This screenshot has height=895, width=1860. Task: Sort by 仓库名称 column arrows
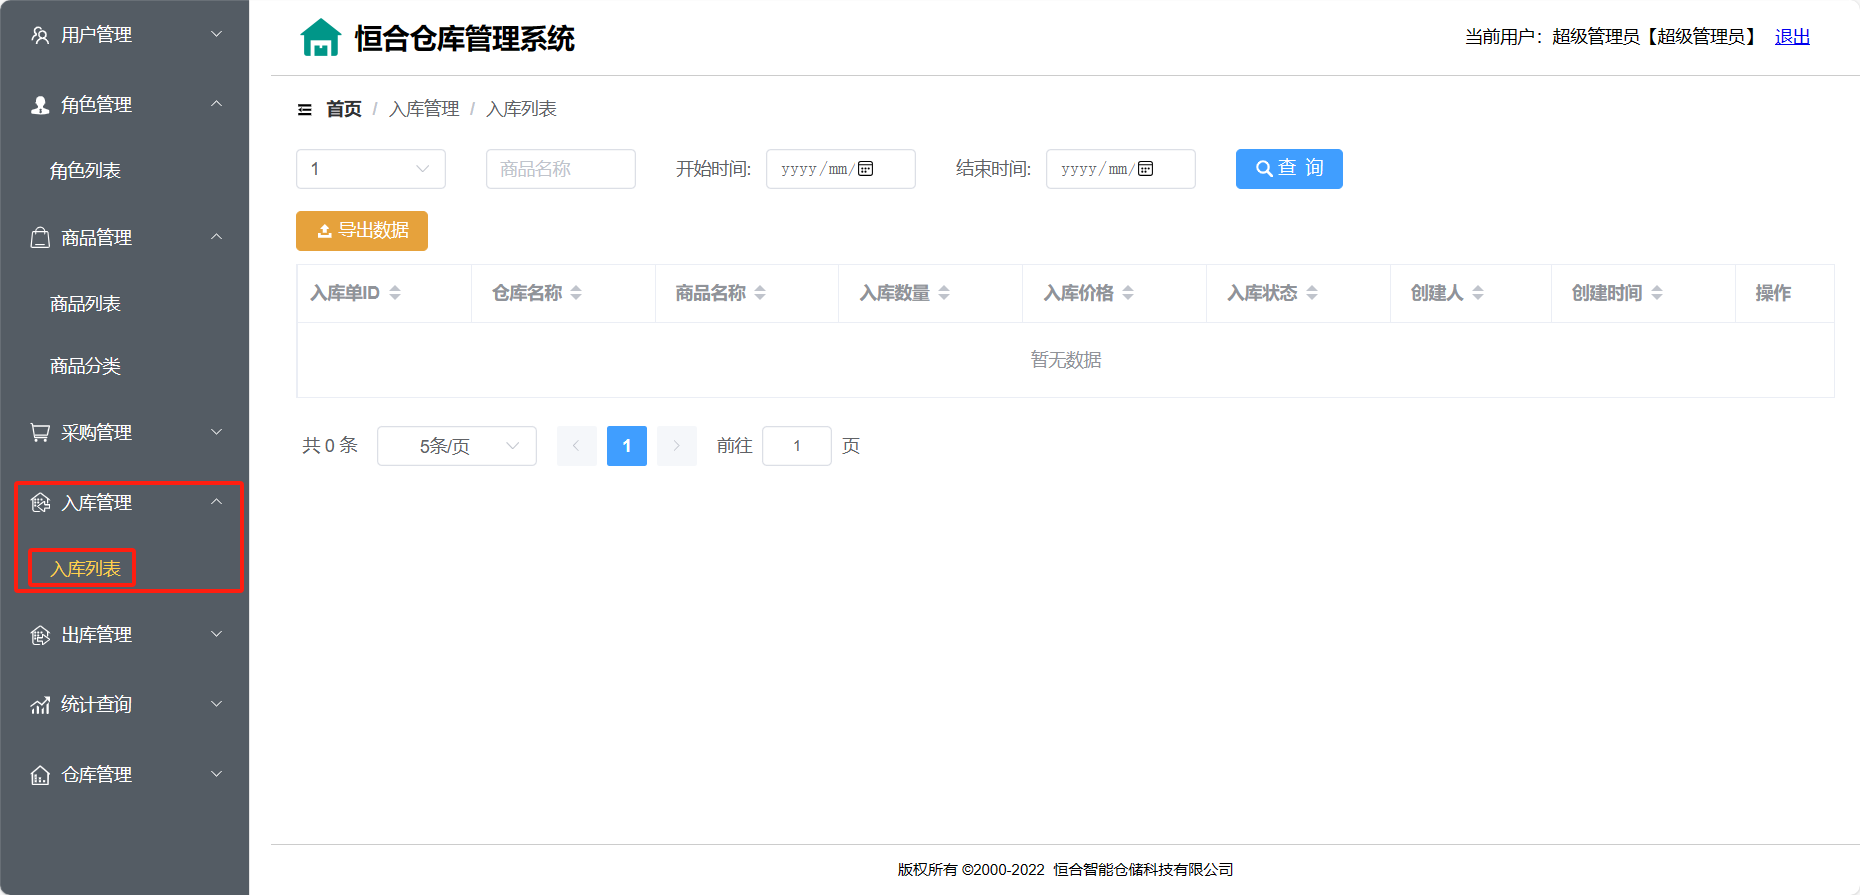tap(576, 293)
